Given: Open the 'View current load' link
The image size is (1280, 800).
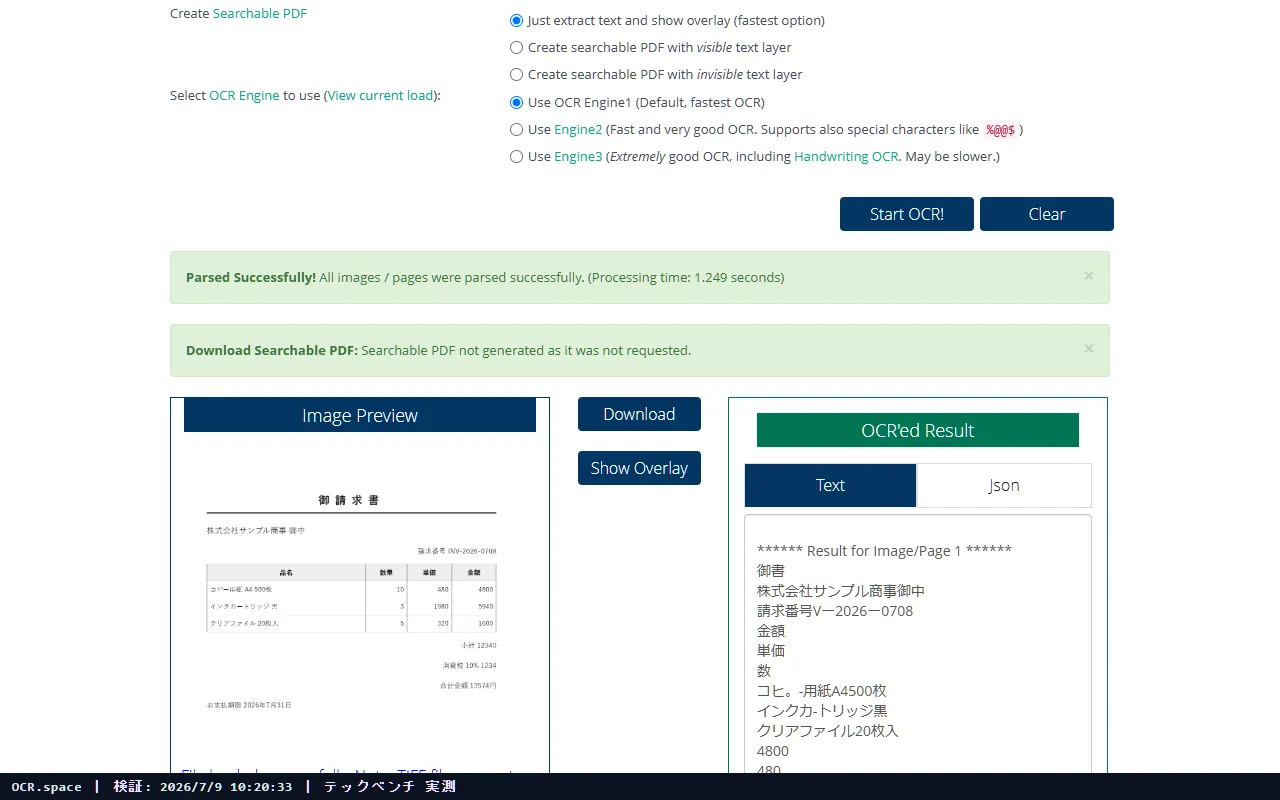Looking at the screenshot, I should [x=381, y=96].
